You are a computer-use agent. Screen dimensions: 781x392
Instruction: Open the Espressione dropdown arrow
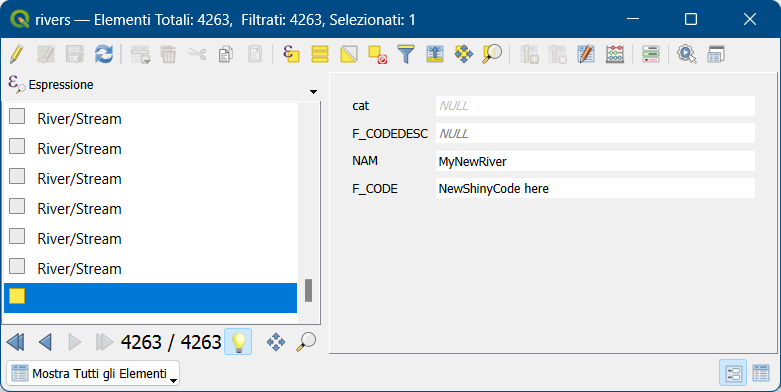tap(313, 92)
